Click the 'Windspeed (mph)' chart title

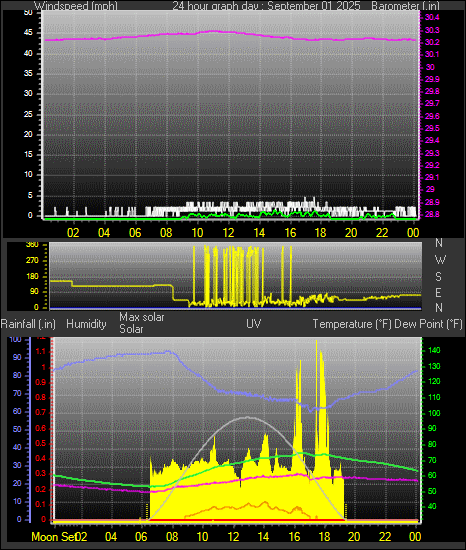[x=76, y=5]
